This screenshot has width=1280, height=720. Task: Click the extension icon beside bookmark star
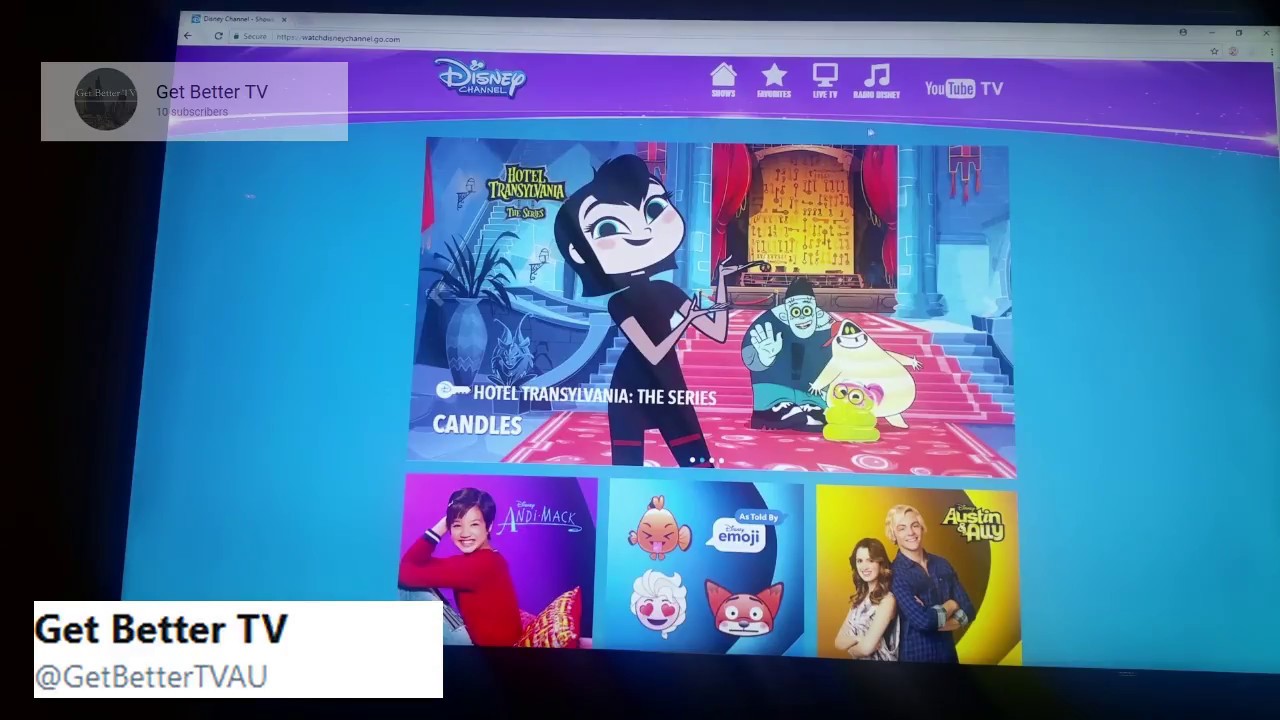1233,51
